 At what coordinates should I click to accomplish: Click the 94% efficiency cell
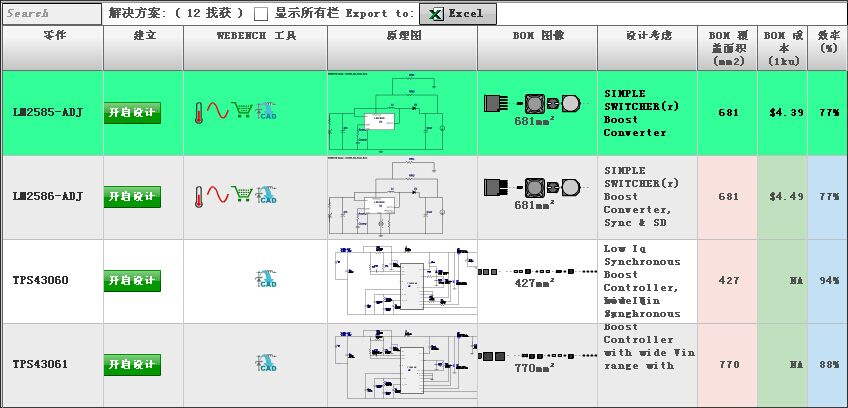coord(829,280)
